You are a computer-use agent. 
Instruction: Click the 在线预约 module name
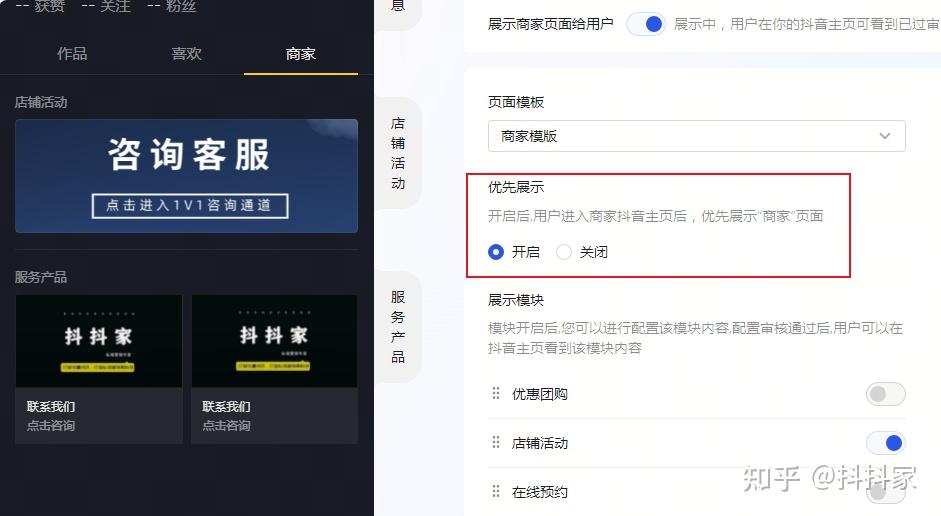click(x=540, y=493)
